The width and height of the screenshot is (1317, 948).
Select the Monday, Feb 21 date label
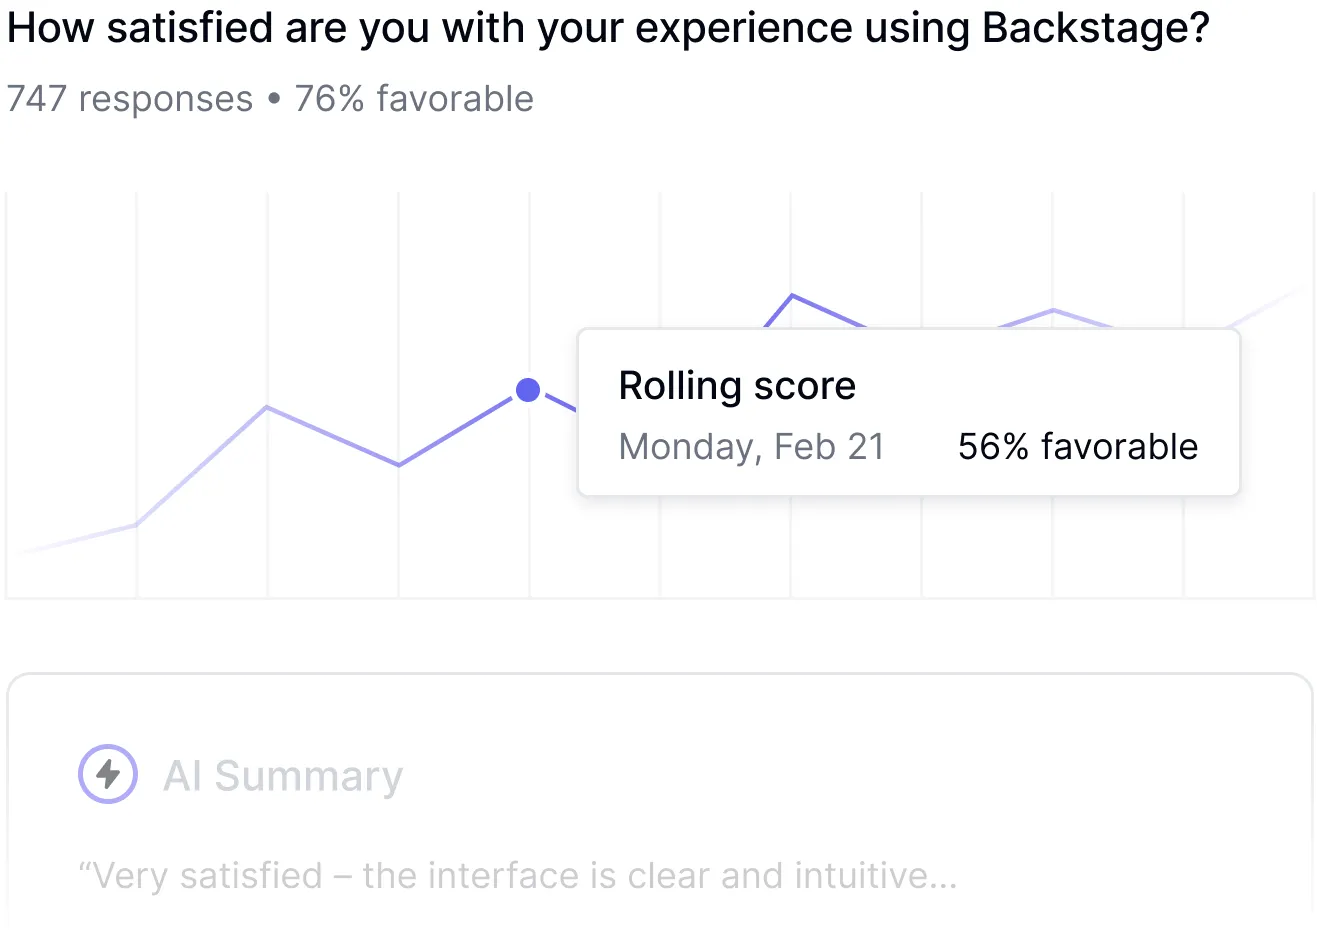point(752,447)
